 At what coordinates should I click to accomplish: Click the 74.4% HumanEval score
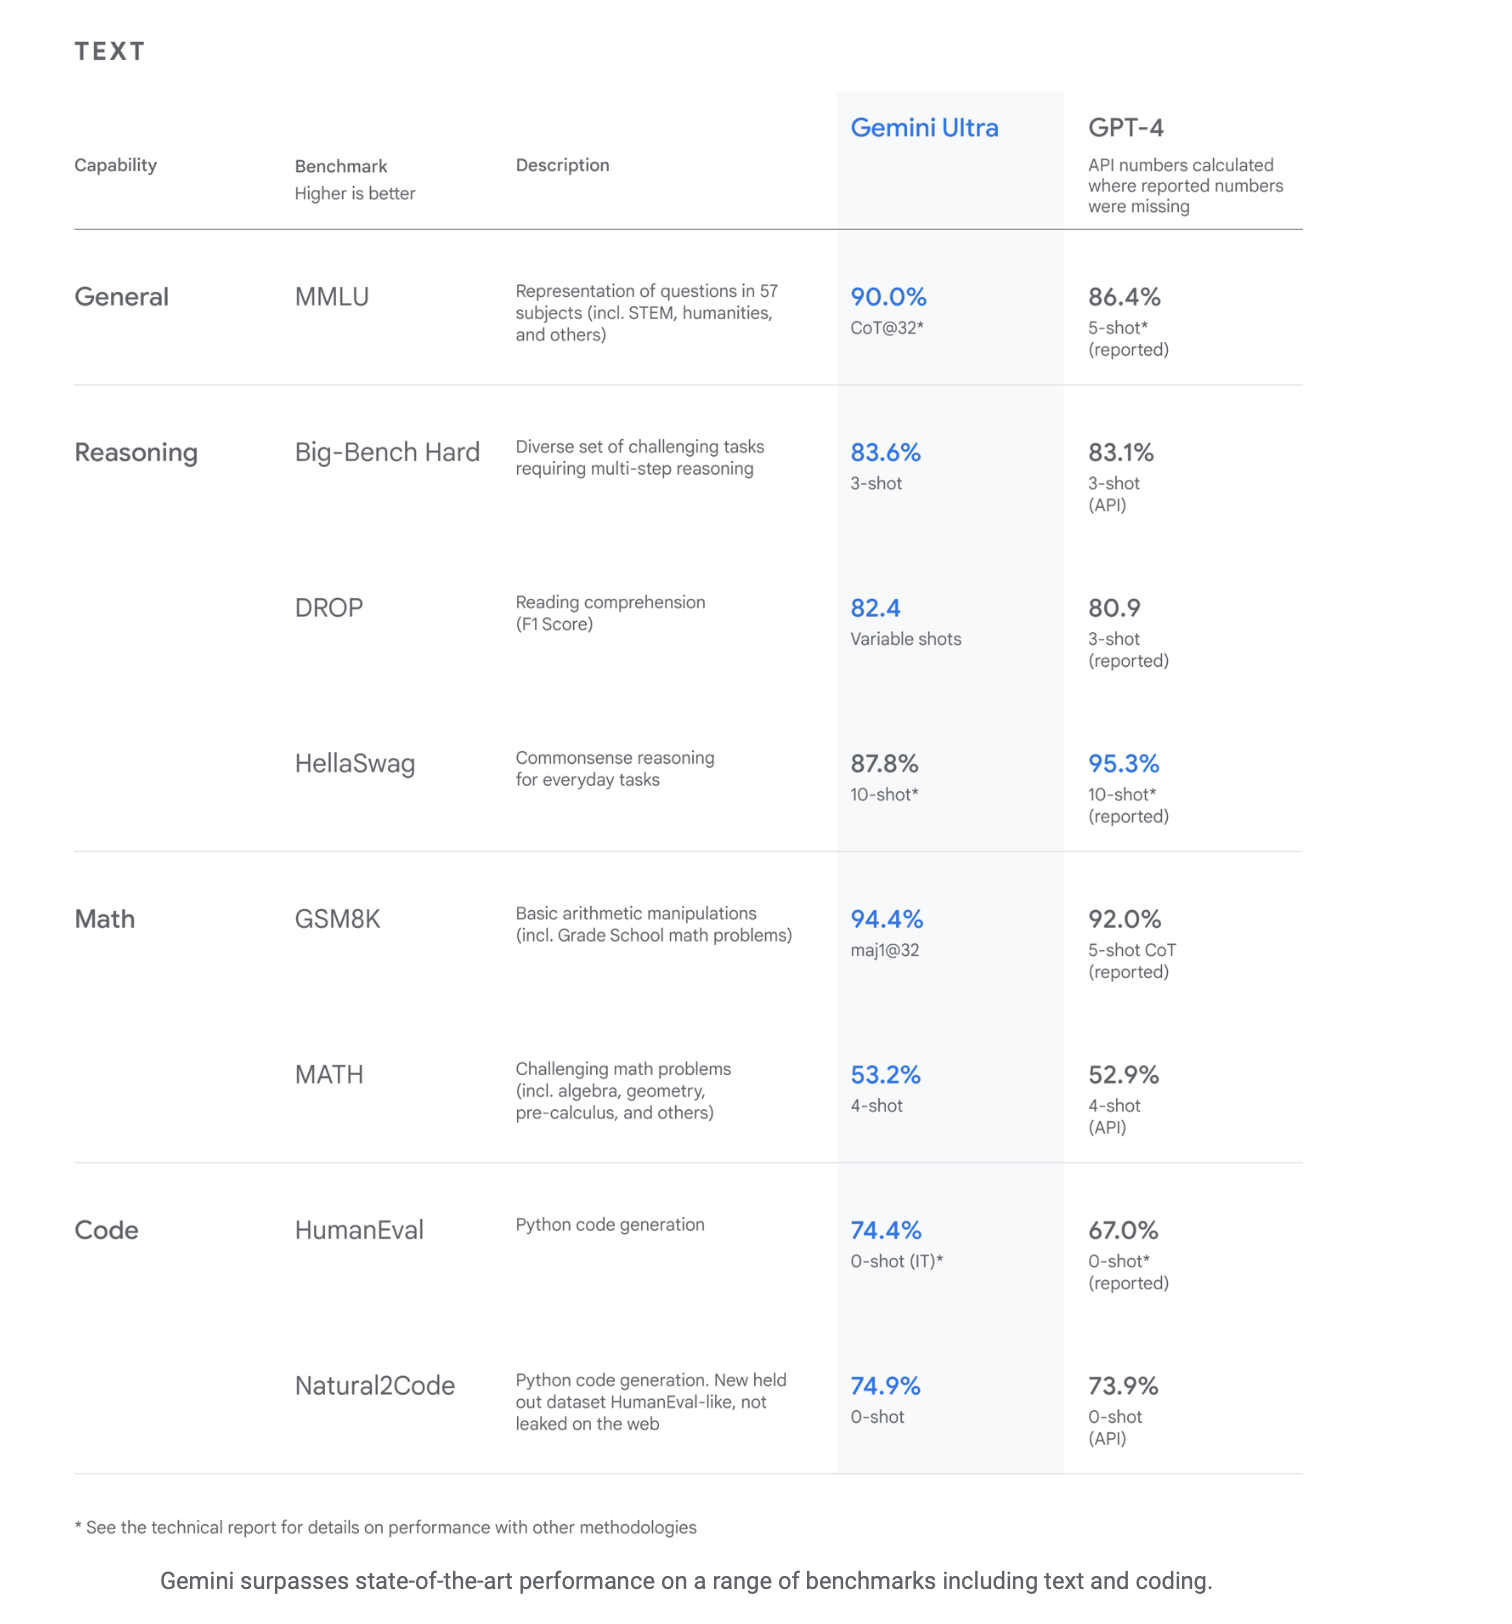click(886, 1230)
